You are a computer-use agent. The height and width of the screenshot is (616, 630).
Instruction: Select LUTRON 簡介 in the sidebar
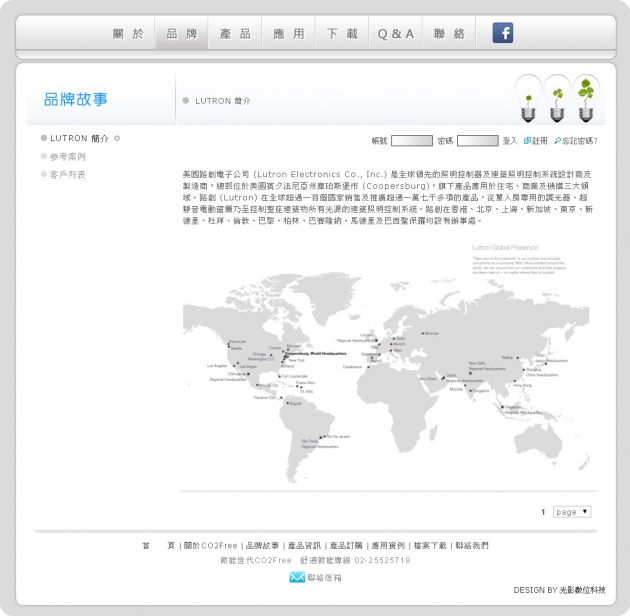(x=79, y=139)
